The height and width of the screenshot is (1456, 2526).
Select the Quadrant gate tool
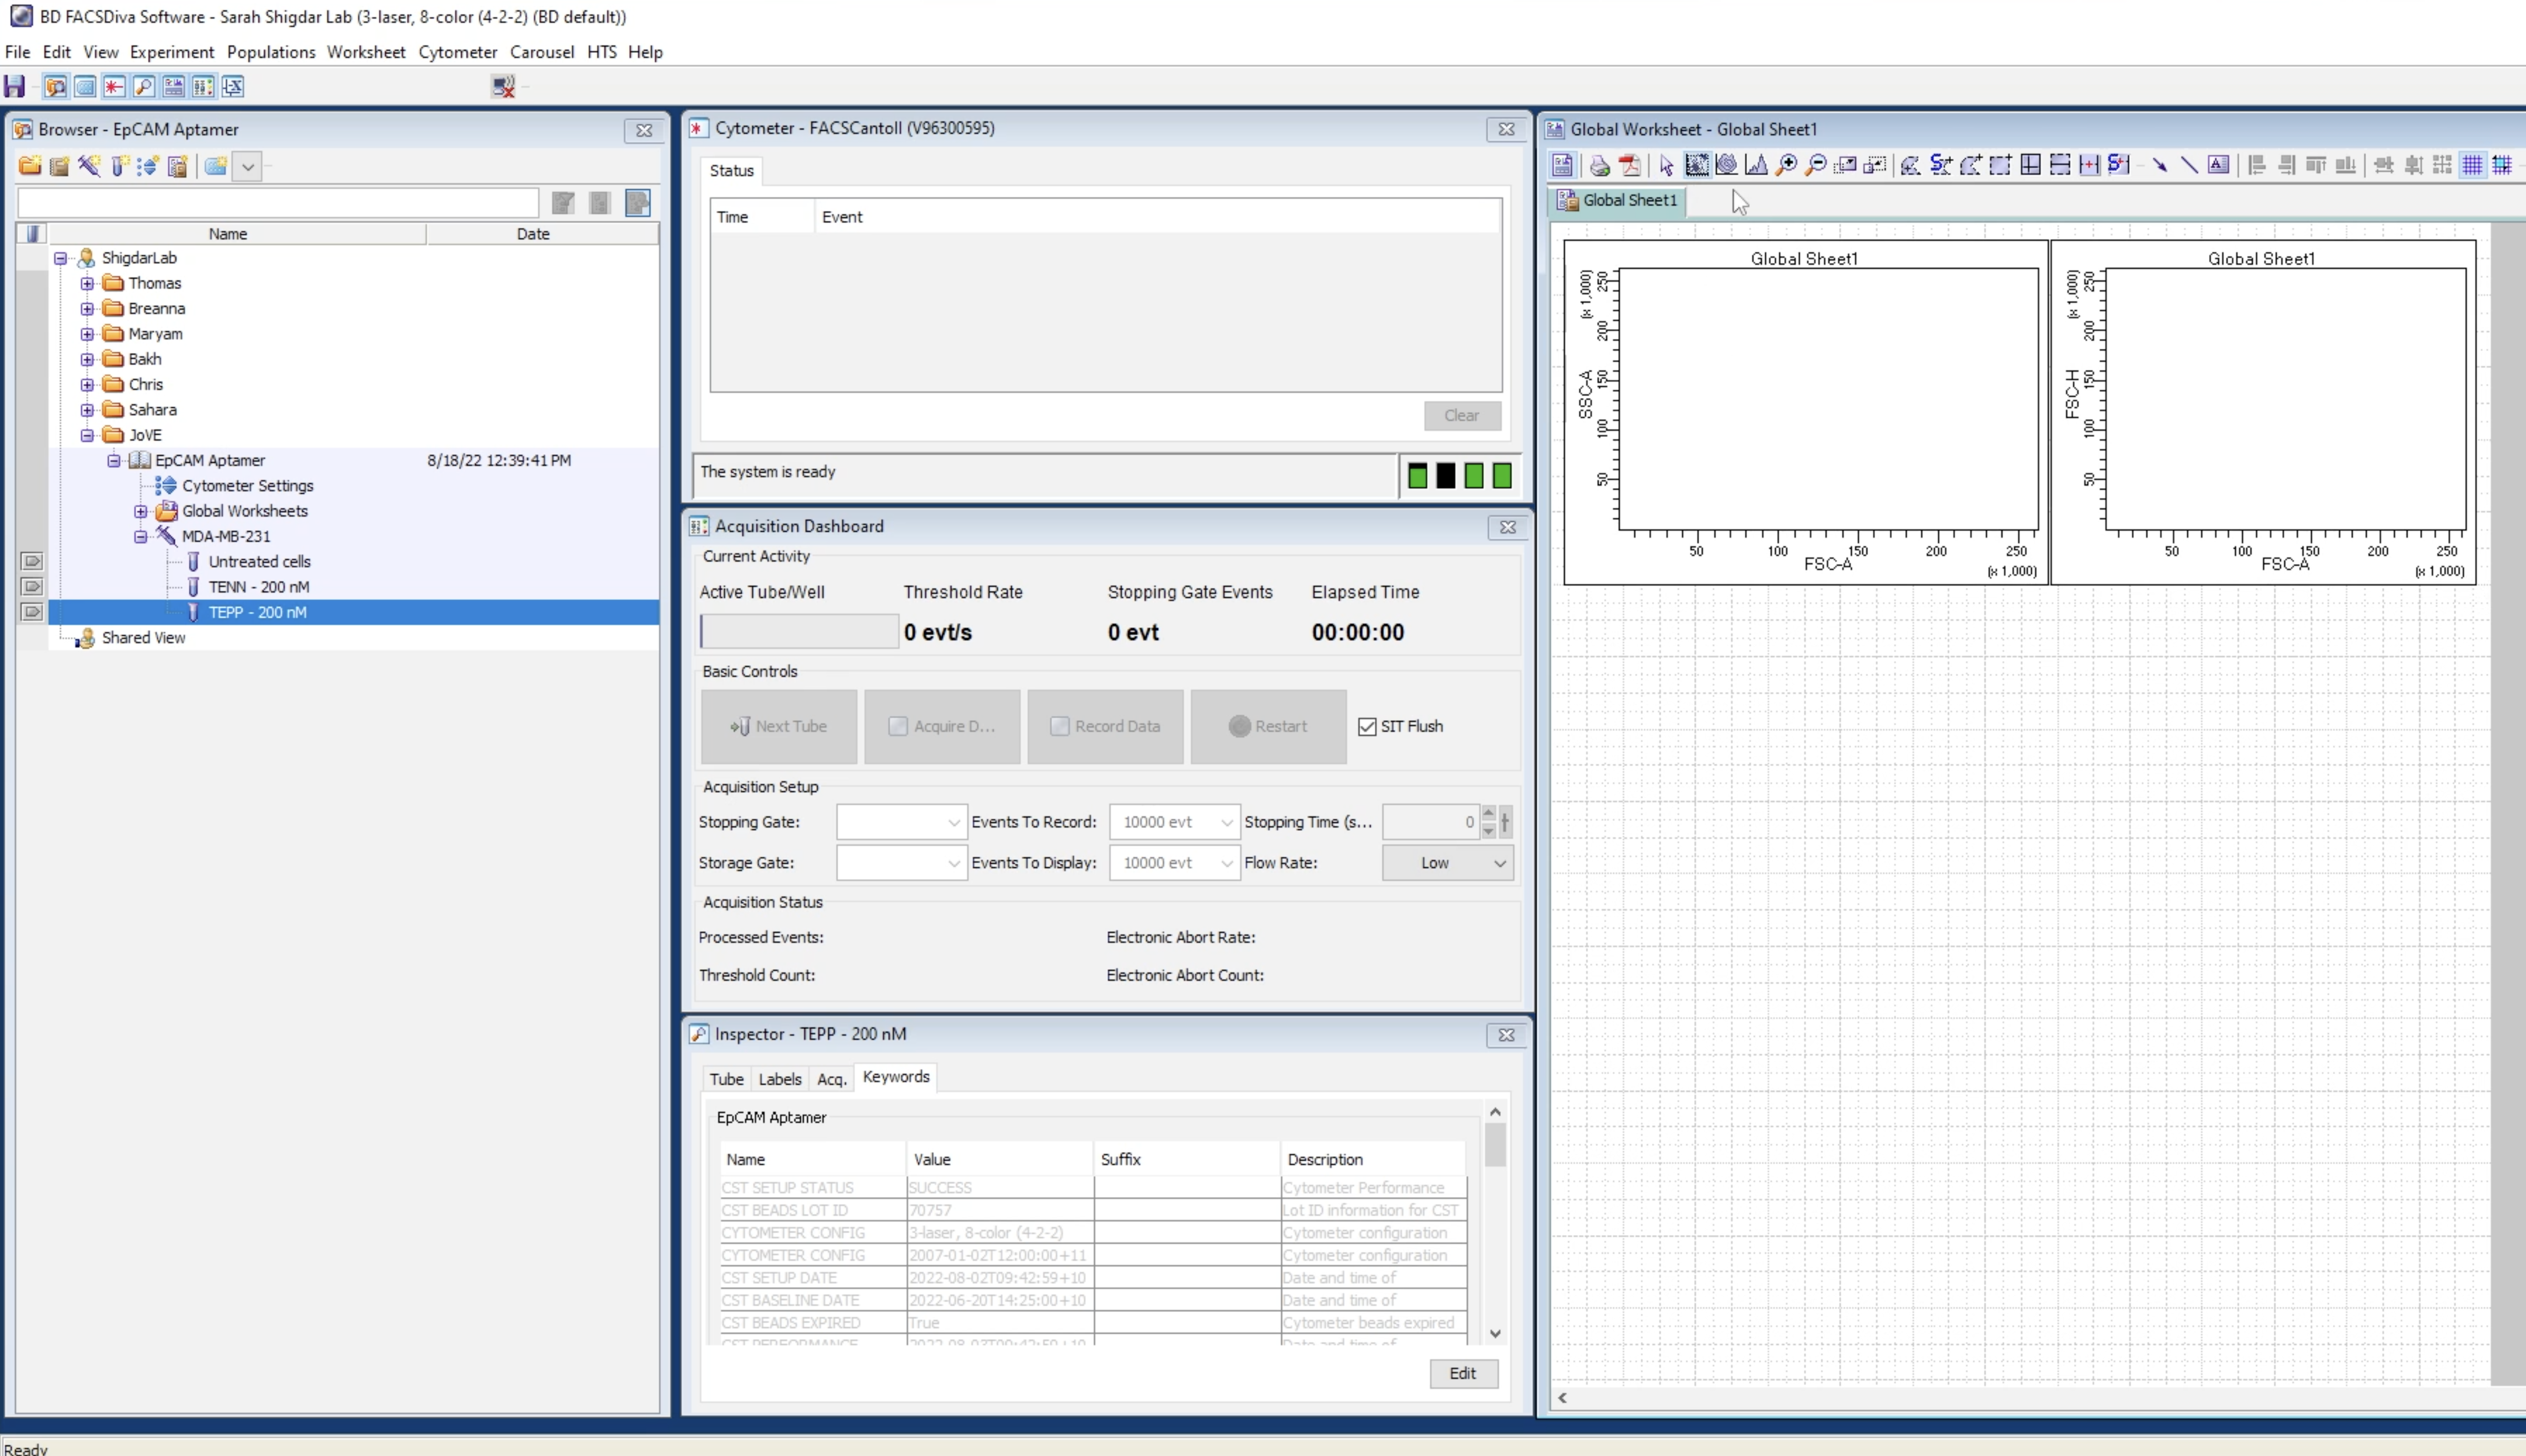tap(2030, 165)
